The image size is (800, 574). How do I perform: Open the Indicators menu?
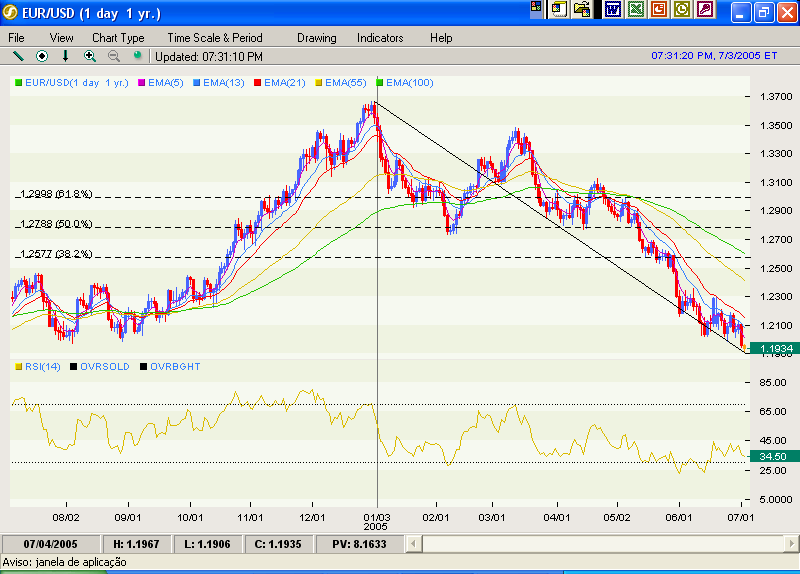[x=380, y=38]
